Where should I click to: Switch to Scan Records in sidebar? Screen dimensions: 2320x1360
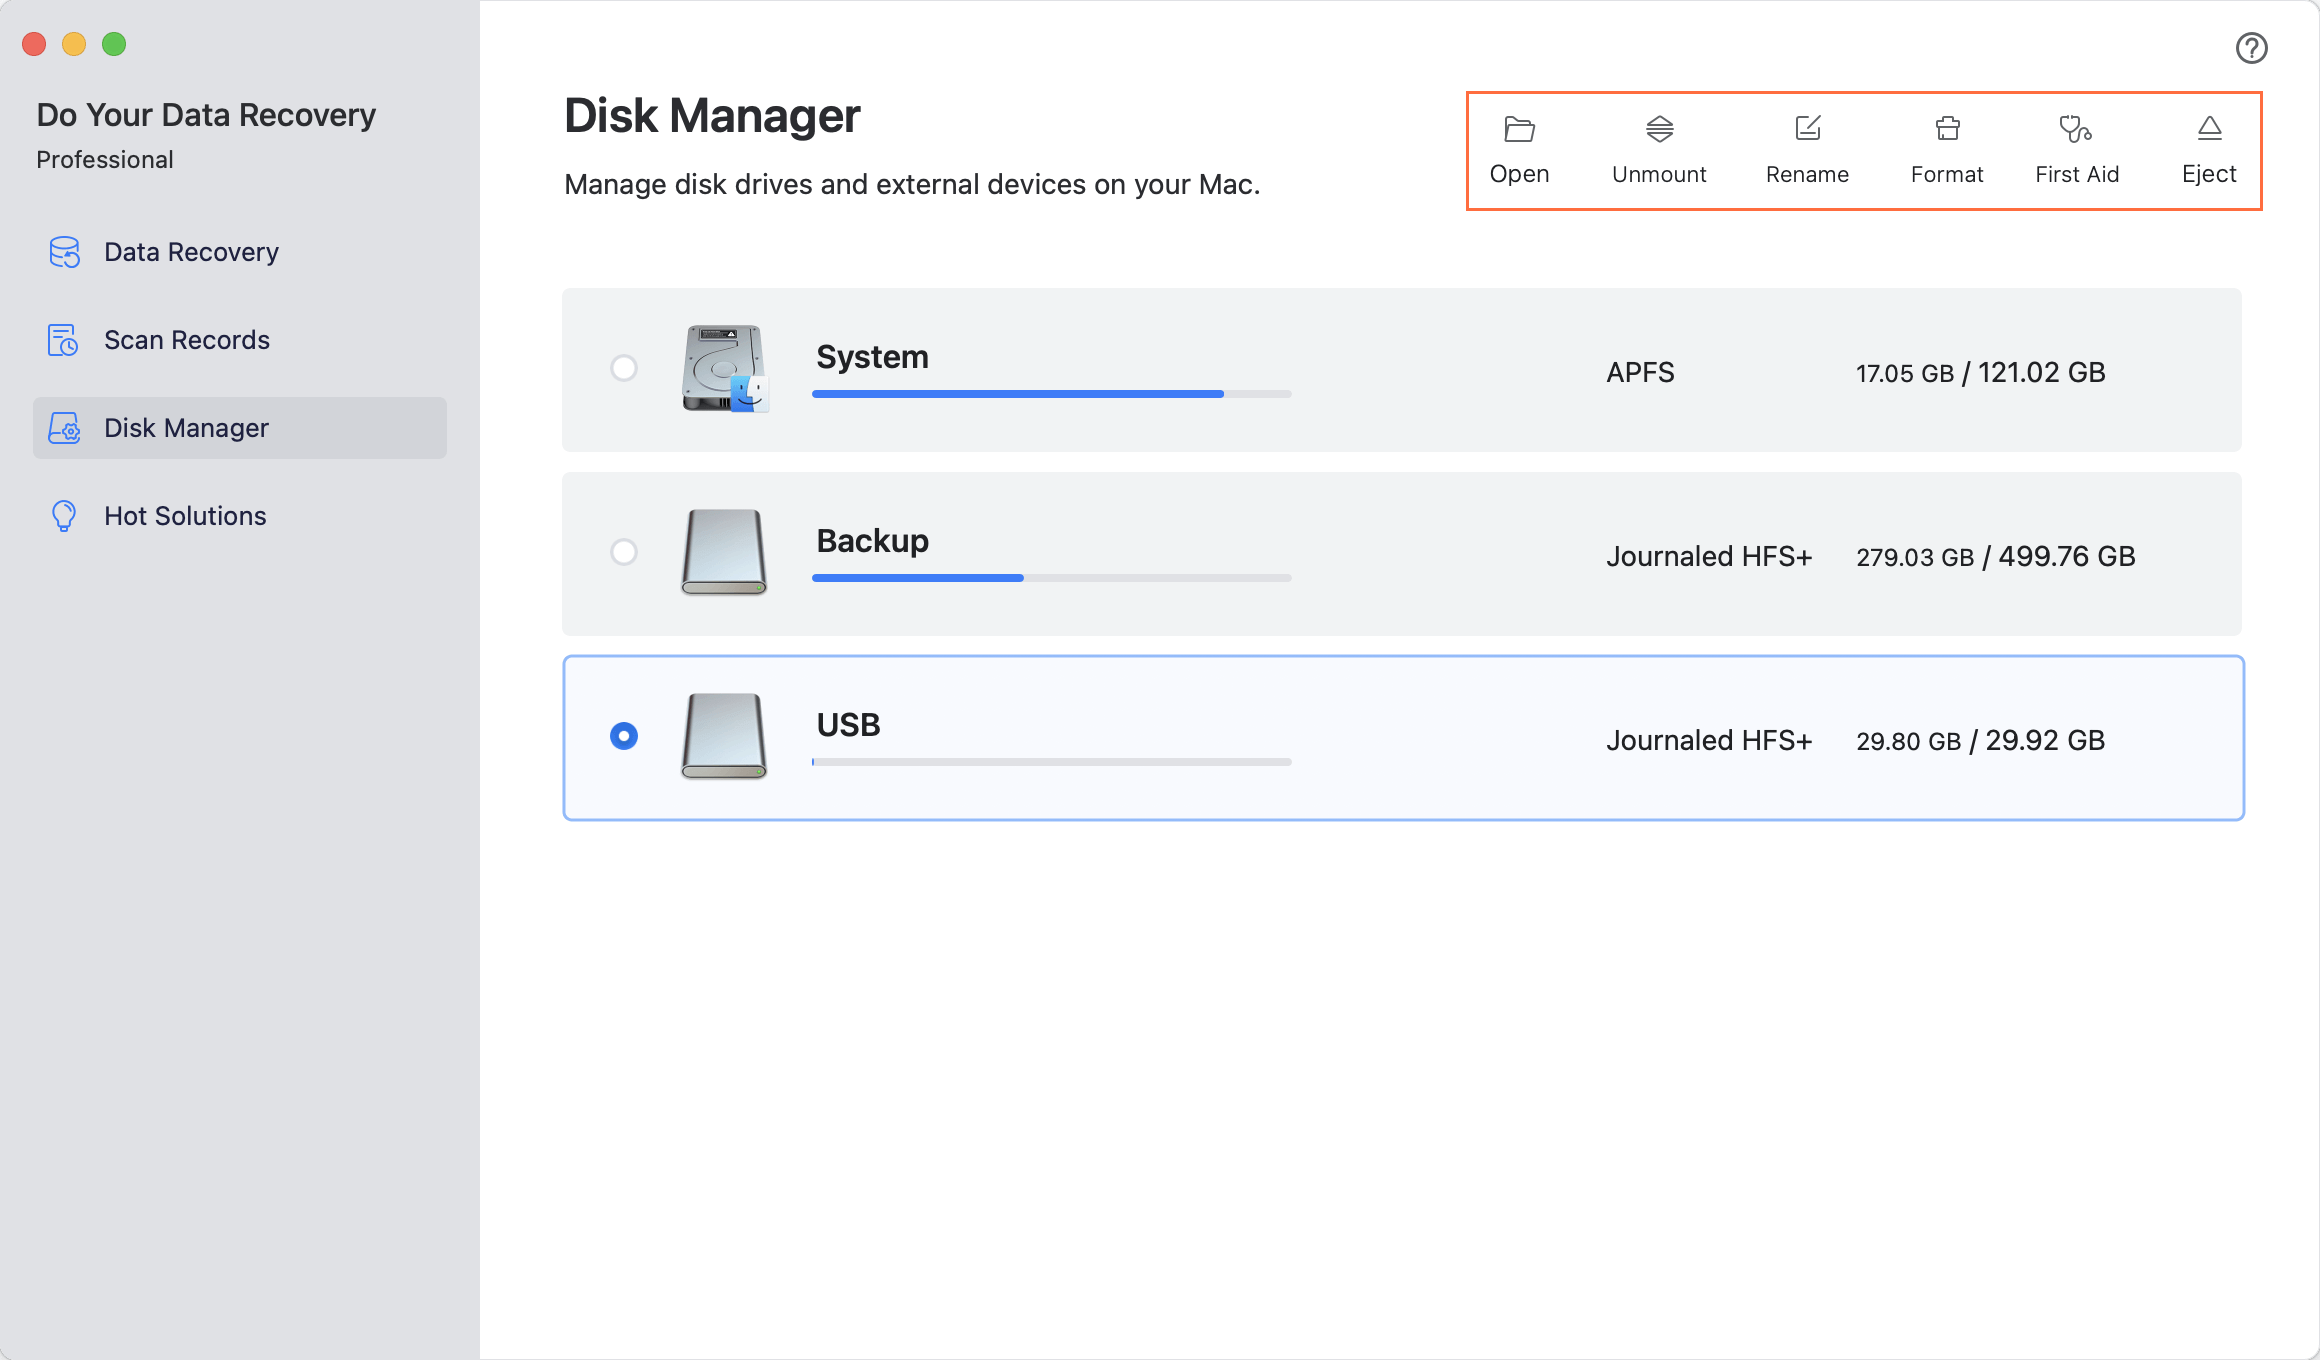tap(186, 340)
